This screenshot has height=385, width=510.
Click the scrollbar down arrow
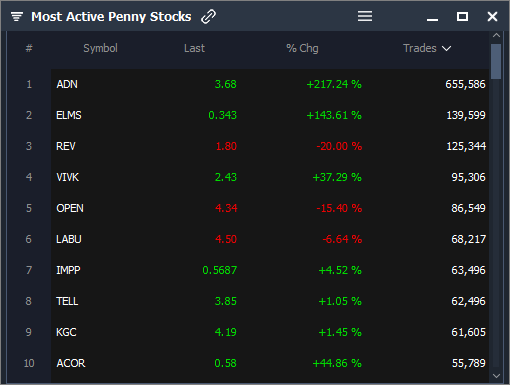pyautogui.click(x=496, y=376)
